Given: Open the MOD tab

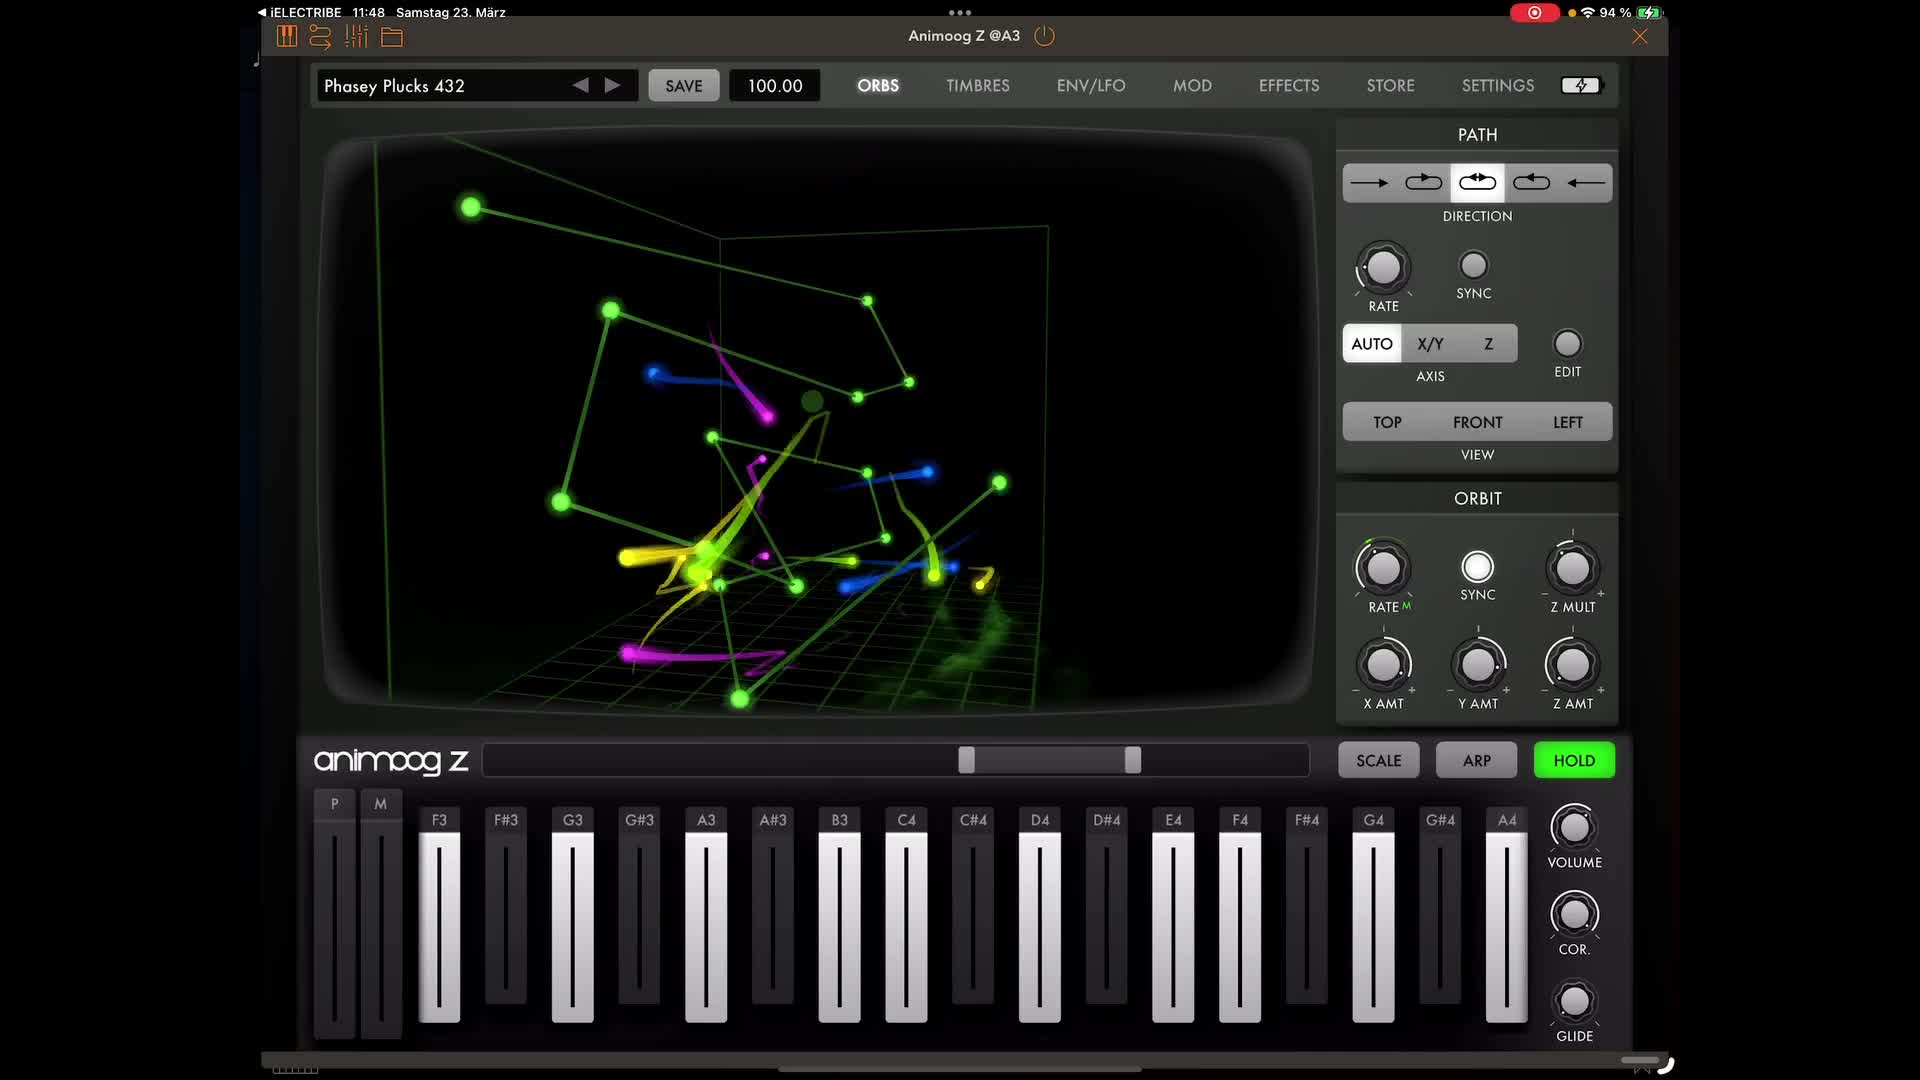Looking at the screenshot, I should point(1192,86).
